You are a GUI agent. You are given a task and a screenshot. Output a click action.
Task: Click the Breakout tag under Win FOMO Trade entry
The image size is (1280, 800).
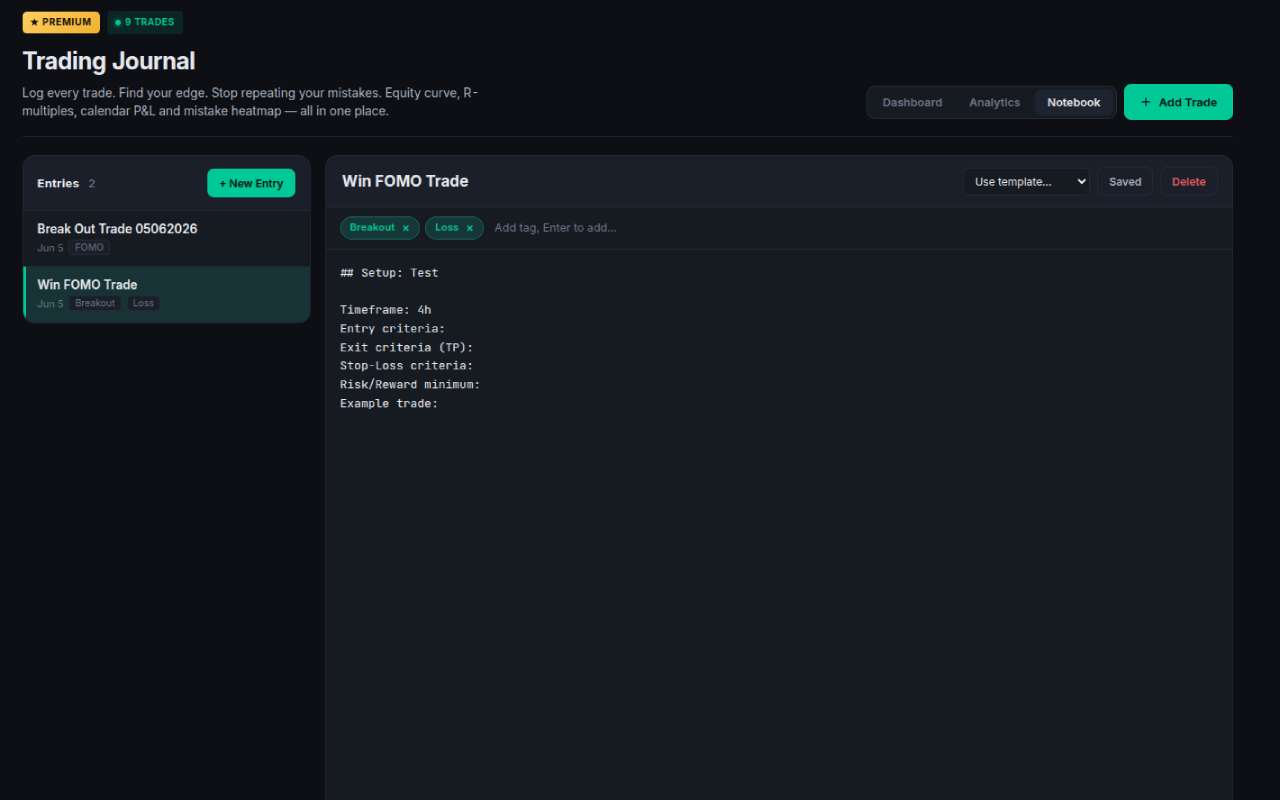pyautogui.click(x=95, y=303)
